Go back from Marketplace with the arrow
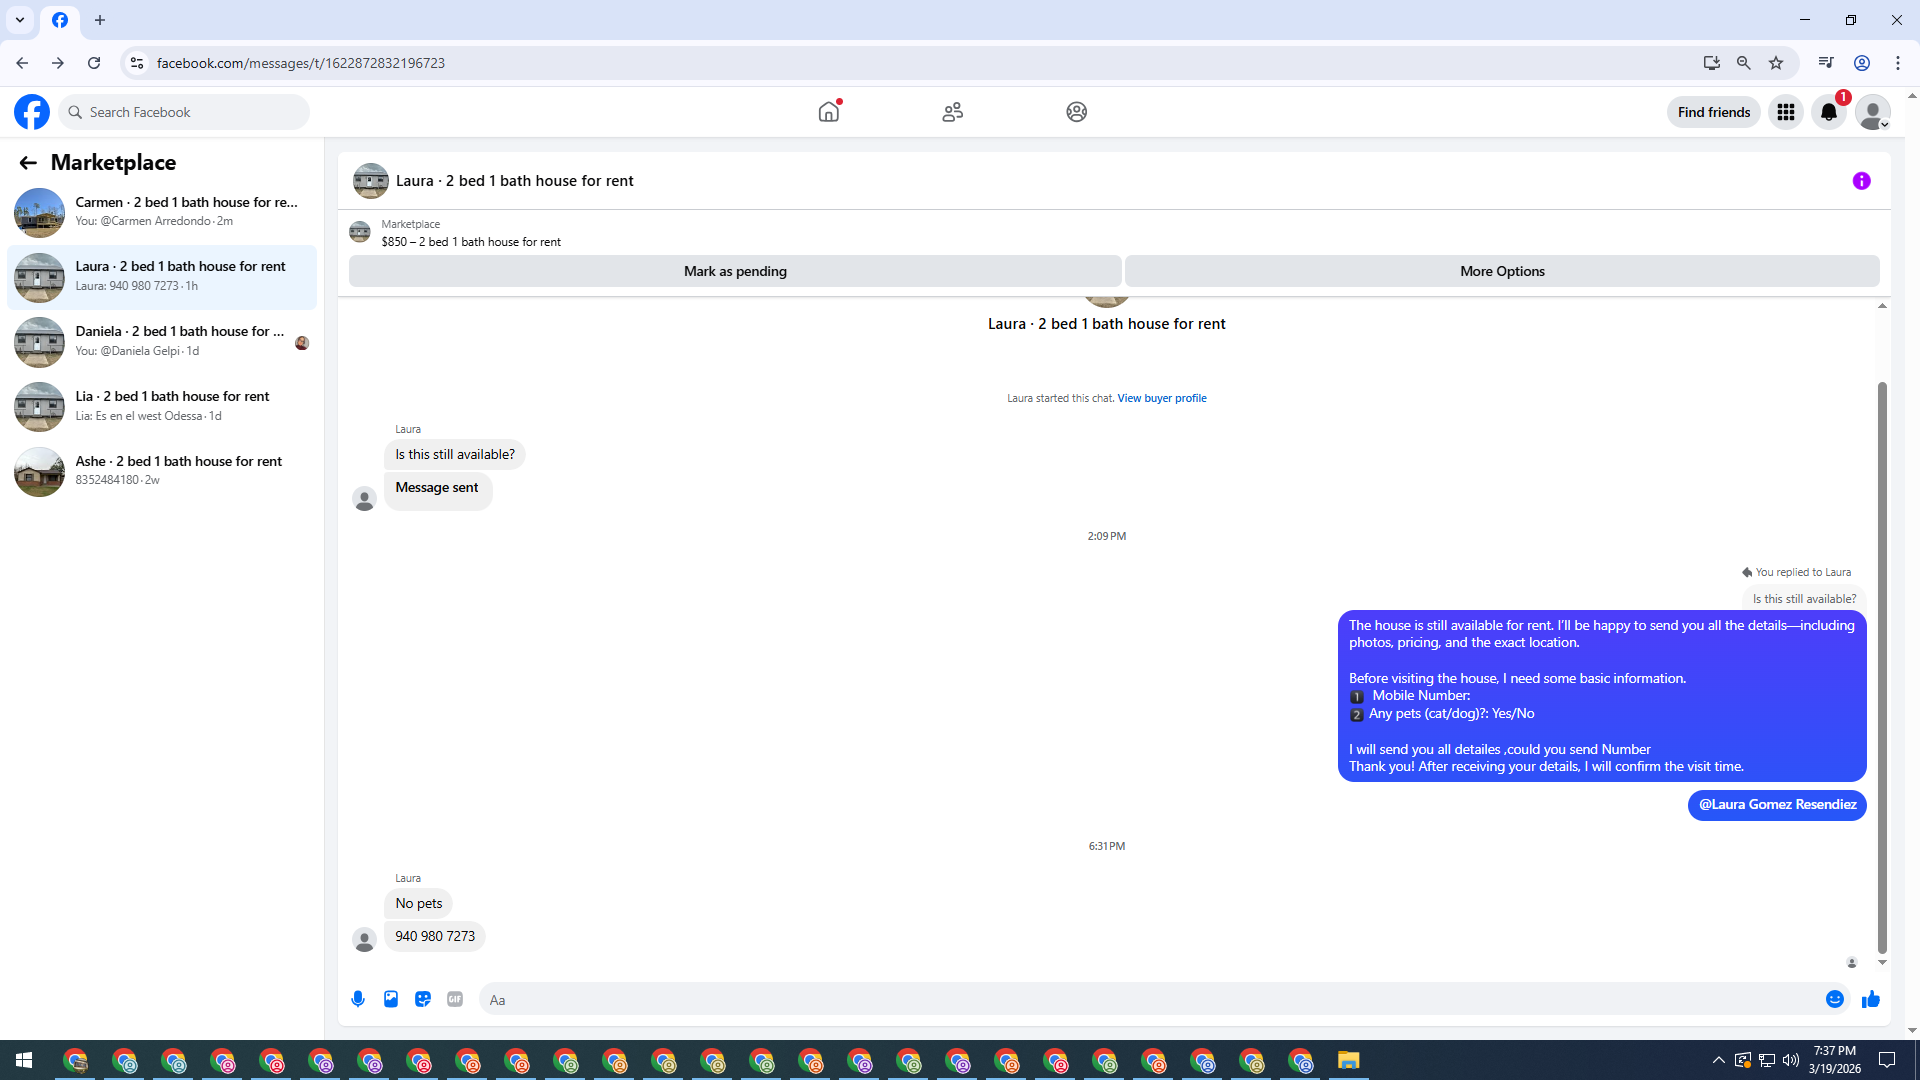The height and width of the screenshot is (1080, 1920). tap(28, 162)
